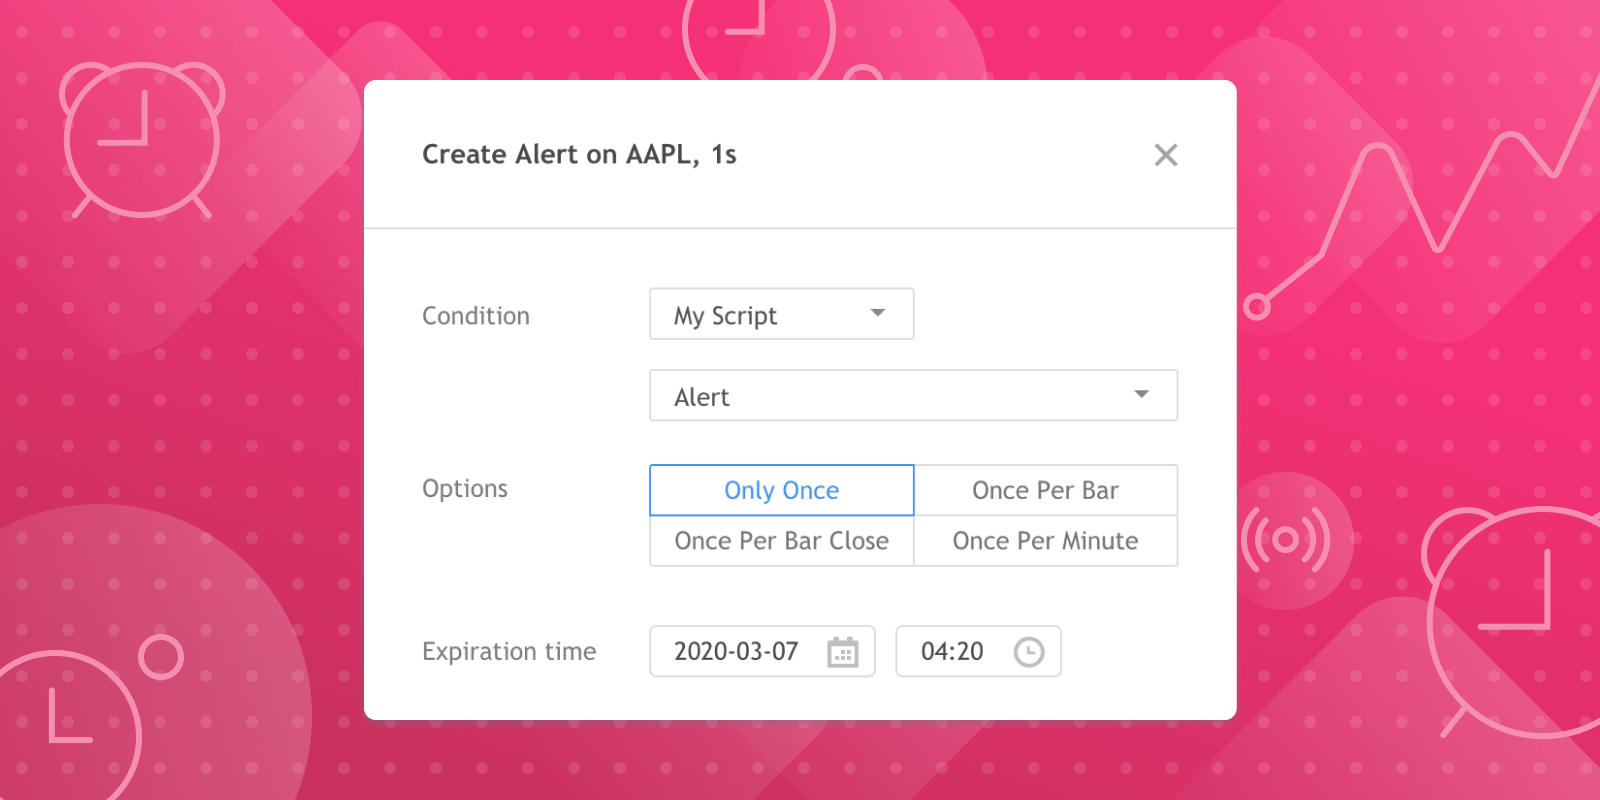The width and height of the screenshot is (1600, 800).
Task: Expand the Alert dropdown
Action: tap(913, 395)
